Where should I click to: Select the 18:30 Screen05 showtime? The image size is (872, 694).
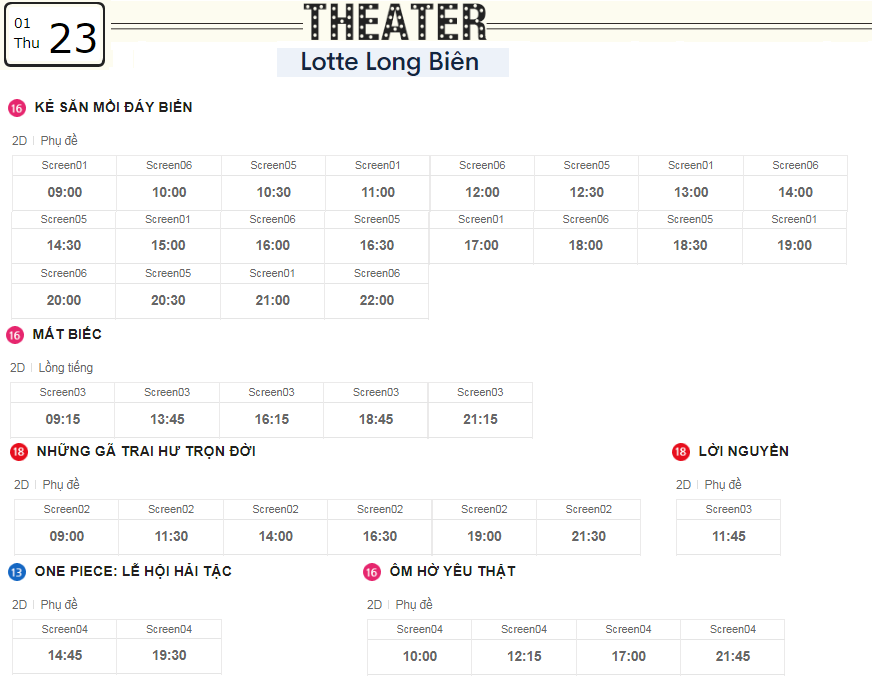point(690,237)
